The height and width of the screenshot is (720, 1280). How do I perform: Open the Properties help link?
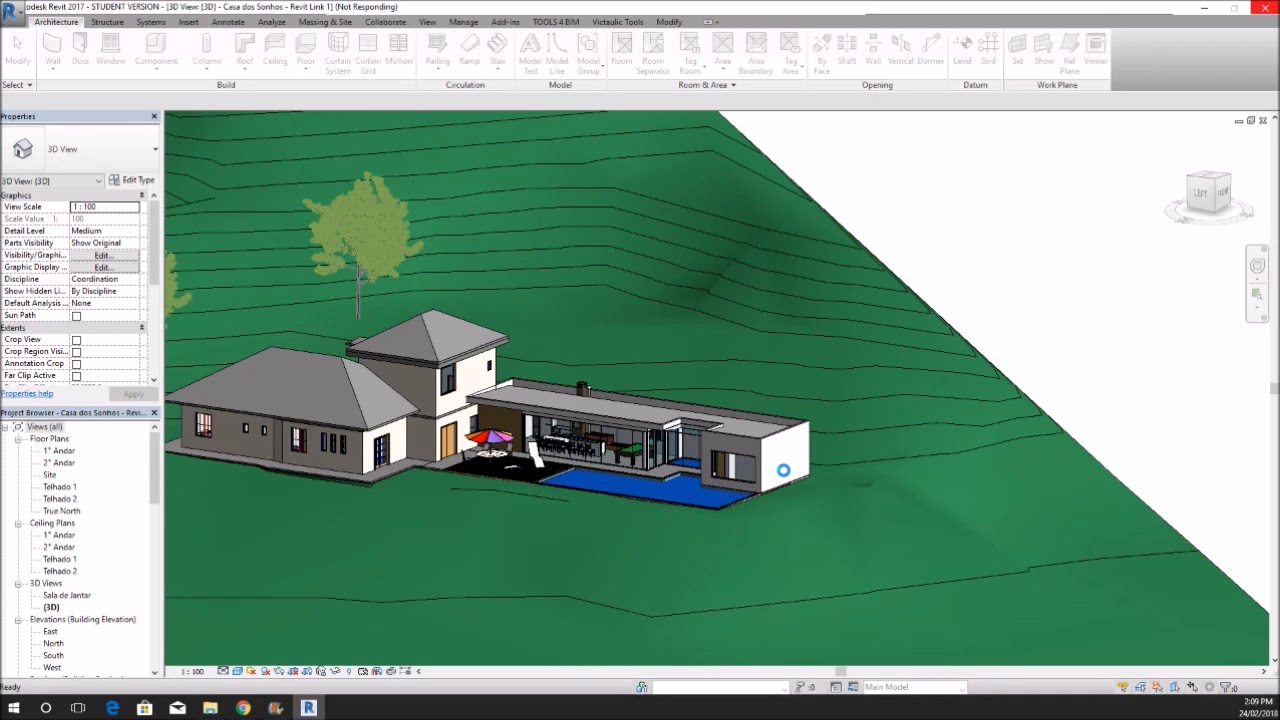(27, 394)
